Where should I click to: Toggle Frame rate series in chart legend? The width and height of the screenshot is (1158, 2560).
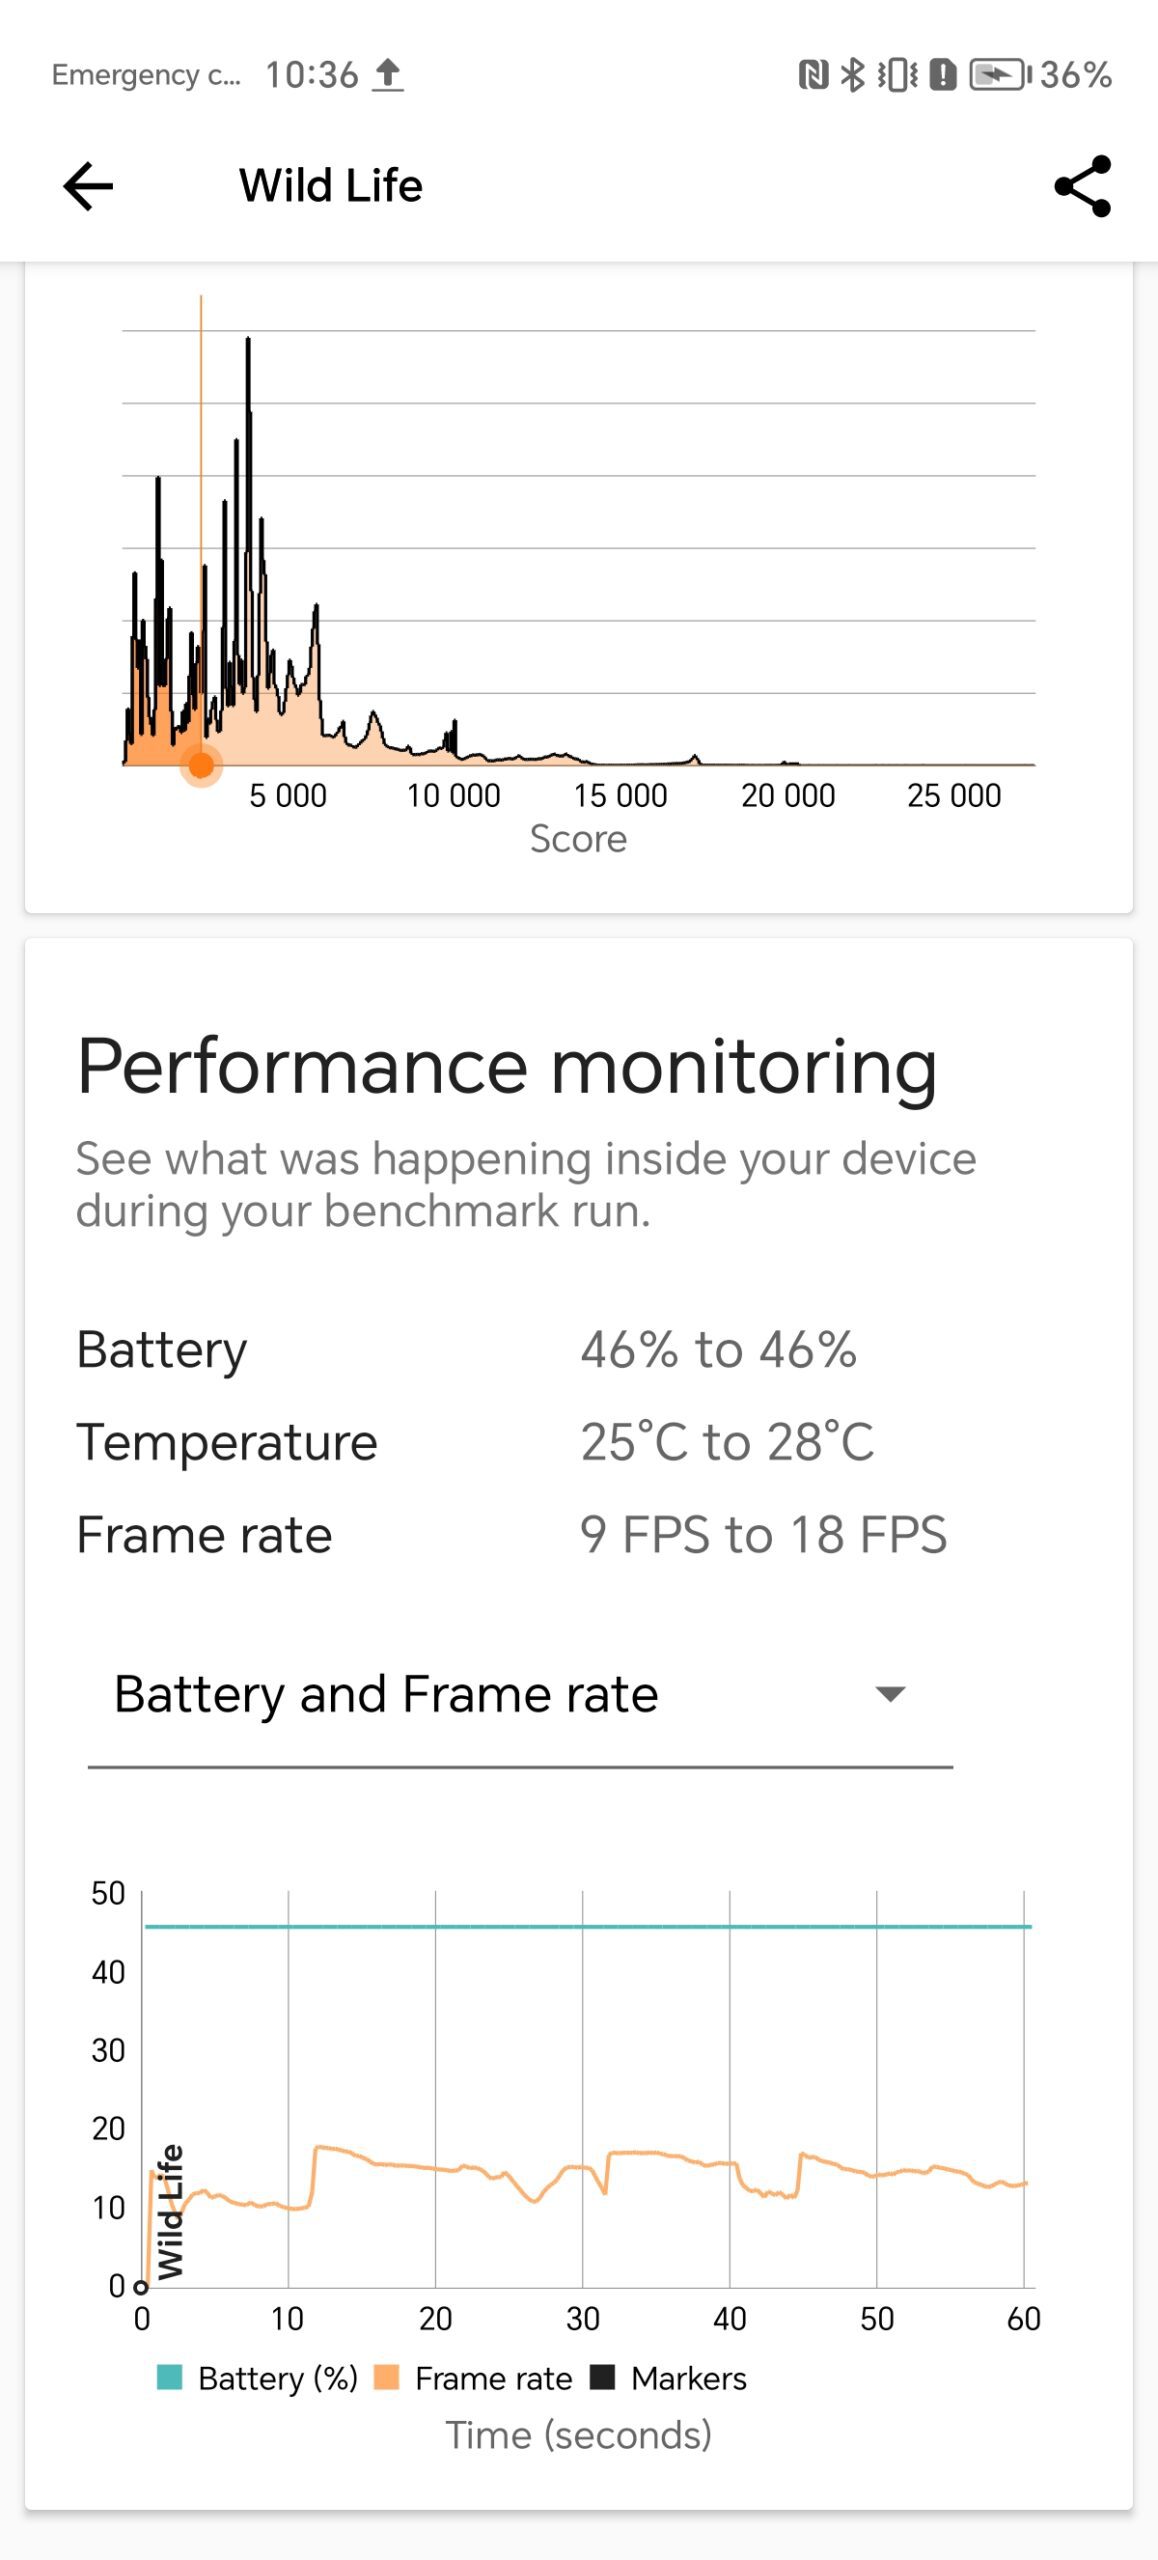tap(473, 2378)
